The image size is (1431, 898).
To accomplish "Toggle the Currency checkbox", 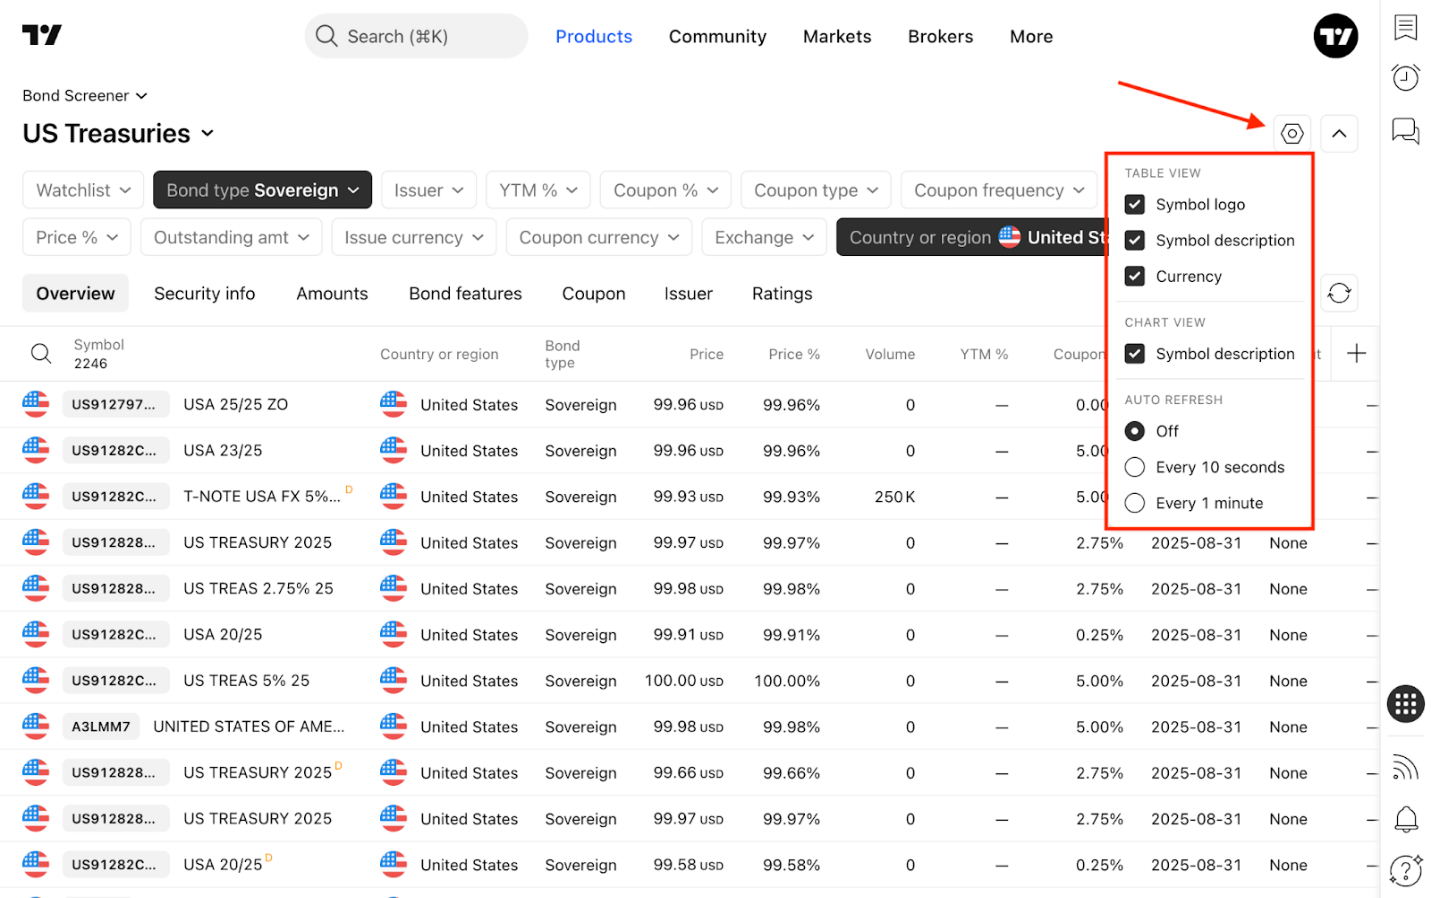I will pos(1134,276).
